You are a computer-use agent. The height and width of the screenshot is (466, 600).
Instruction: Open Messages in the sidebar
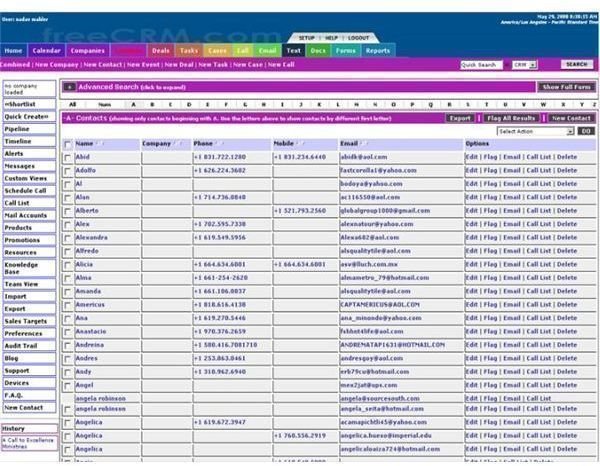(x=29, y=166)
